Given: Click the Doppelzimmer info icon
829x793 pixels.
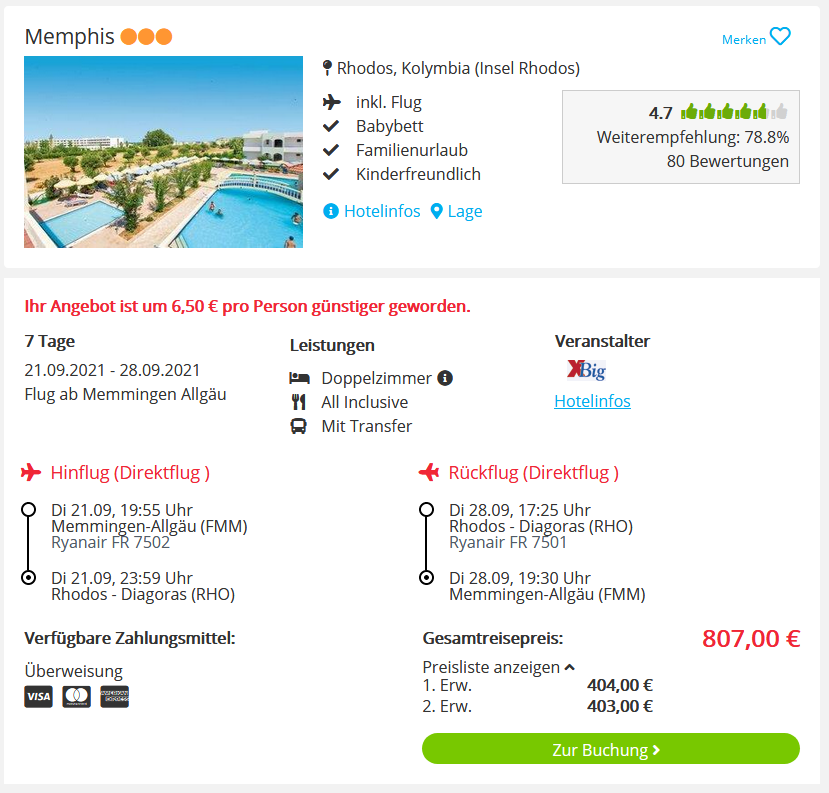Looking at the screenshot, I should coord(445,378).
